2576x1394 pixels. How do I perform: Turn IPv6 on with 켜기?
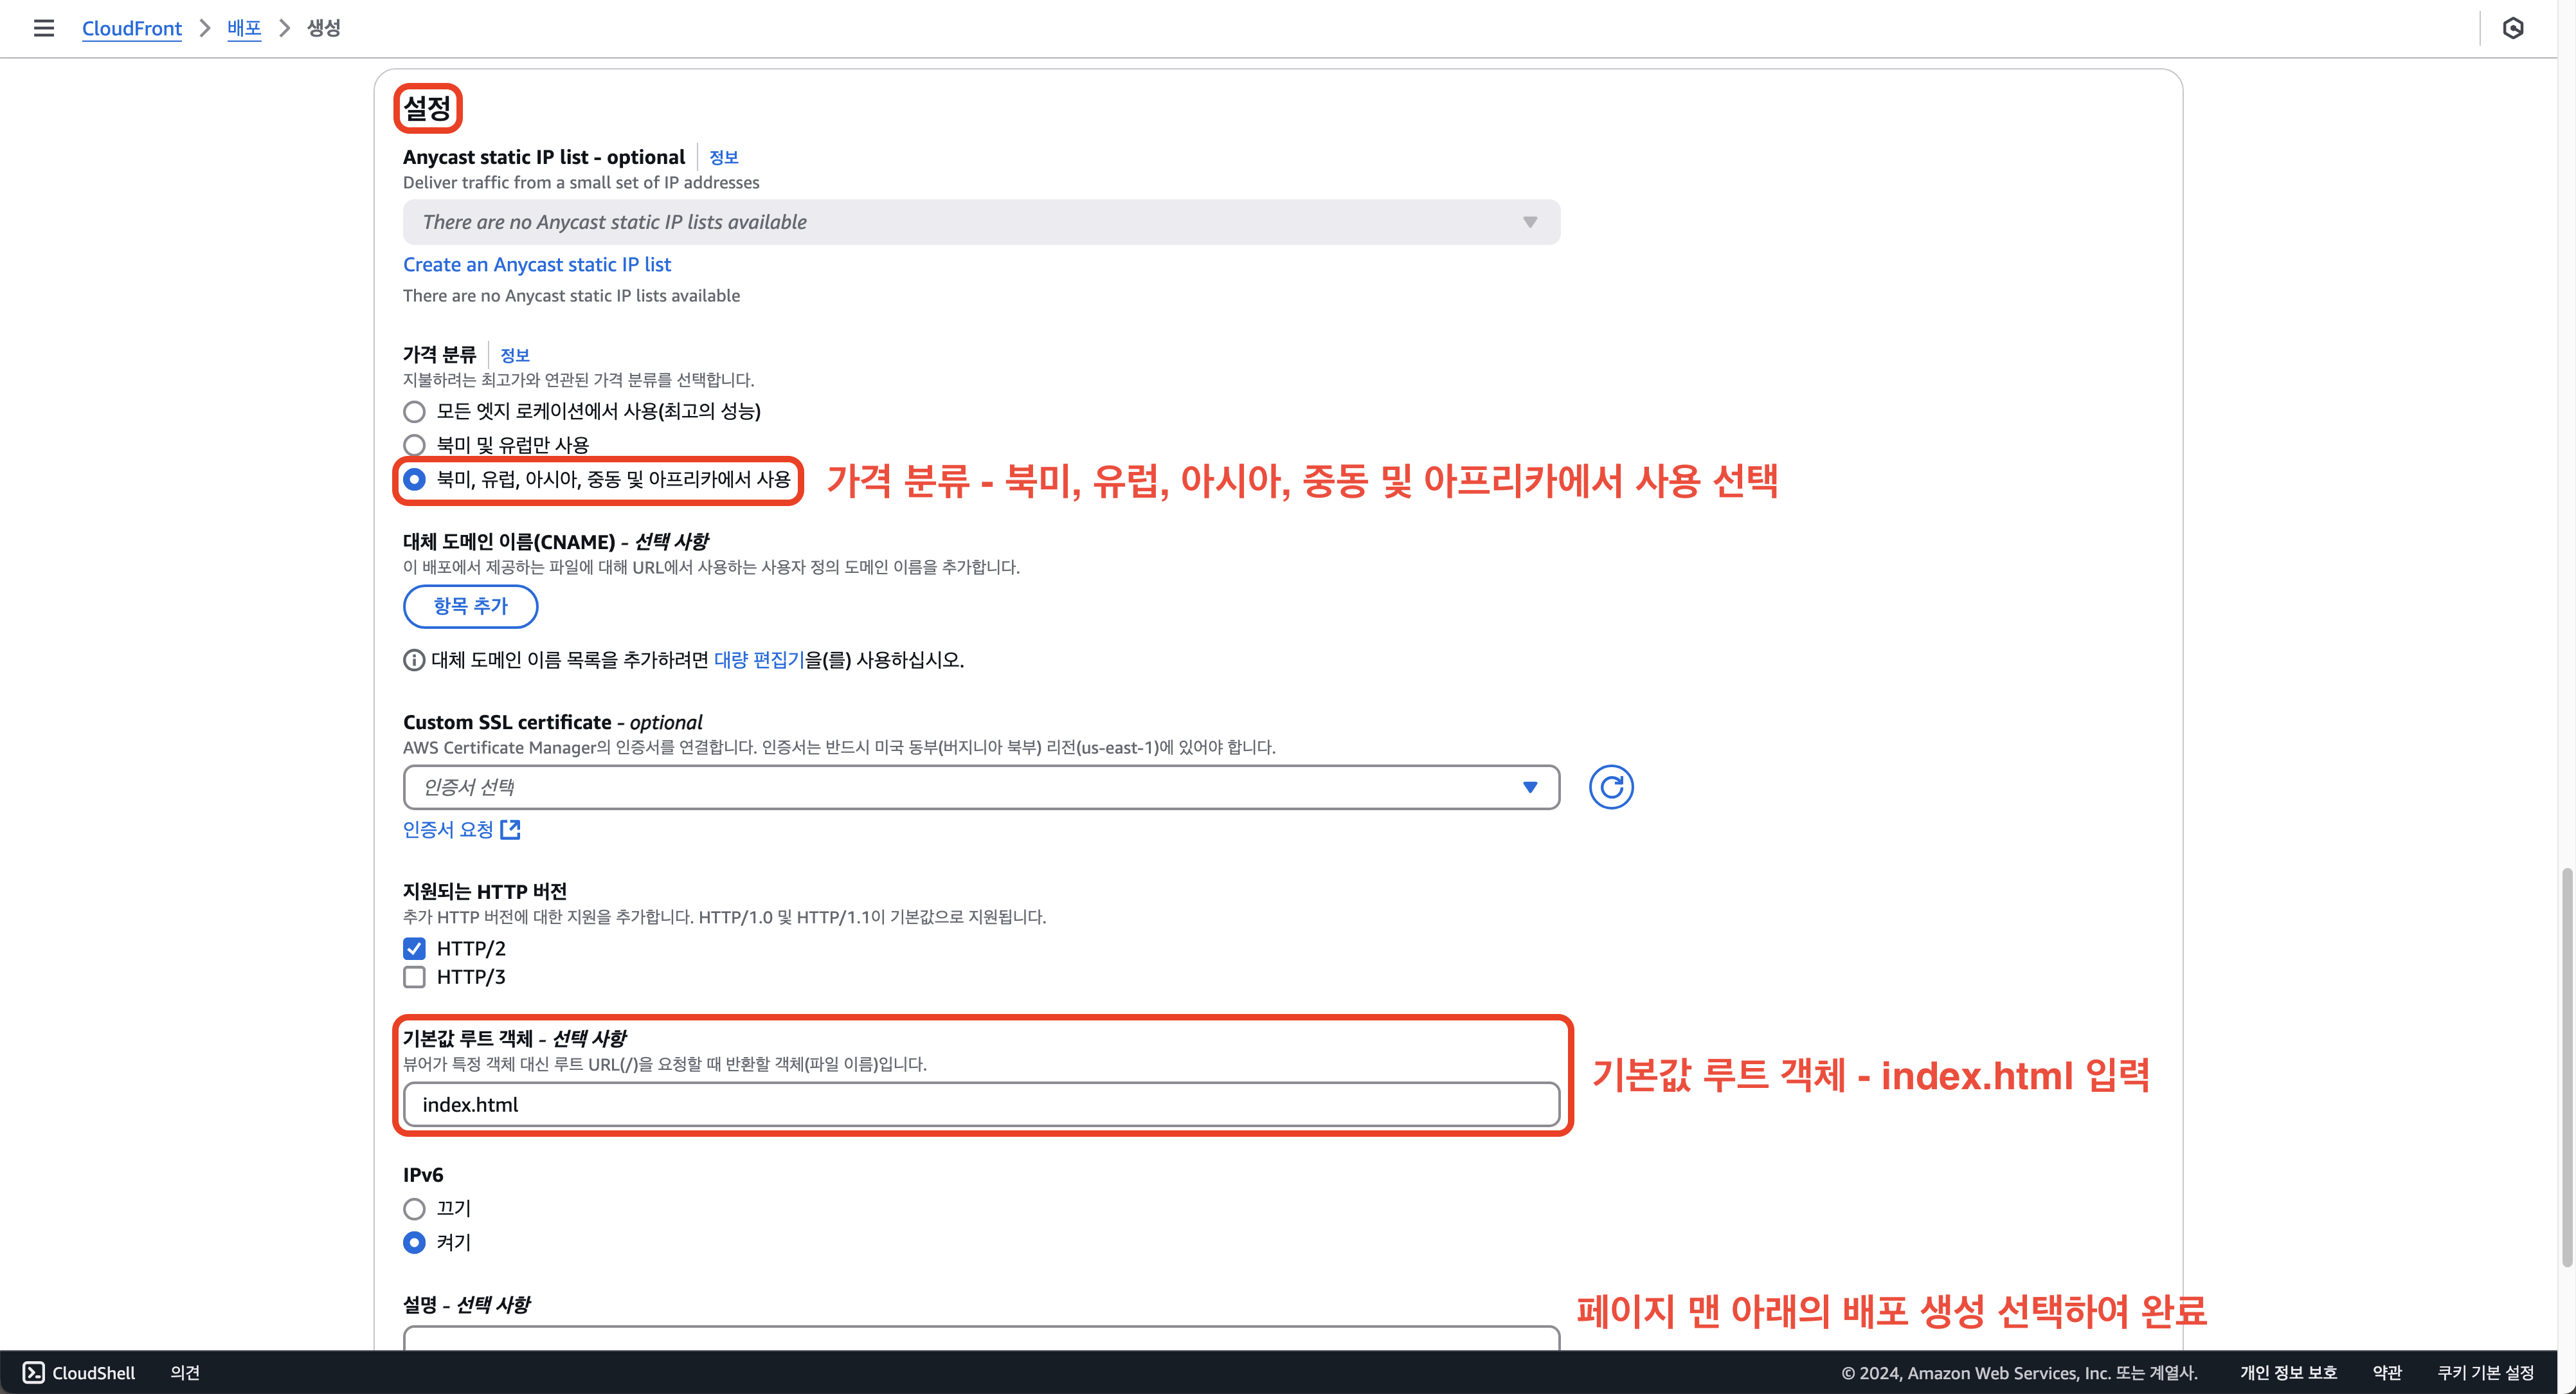tap(414, 1242)
